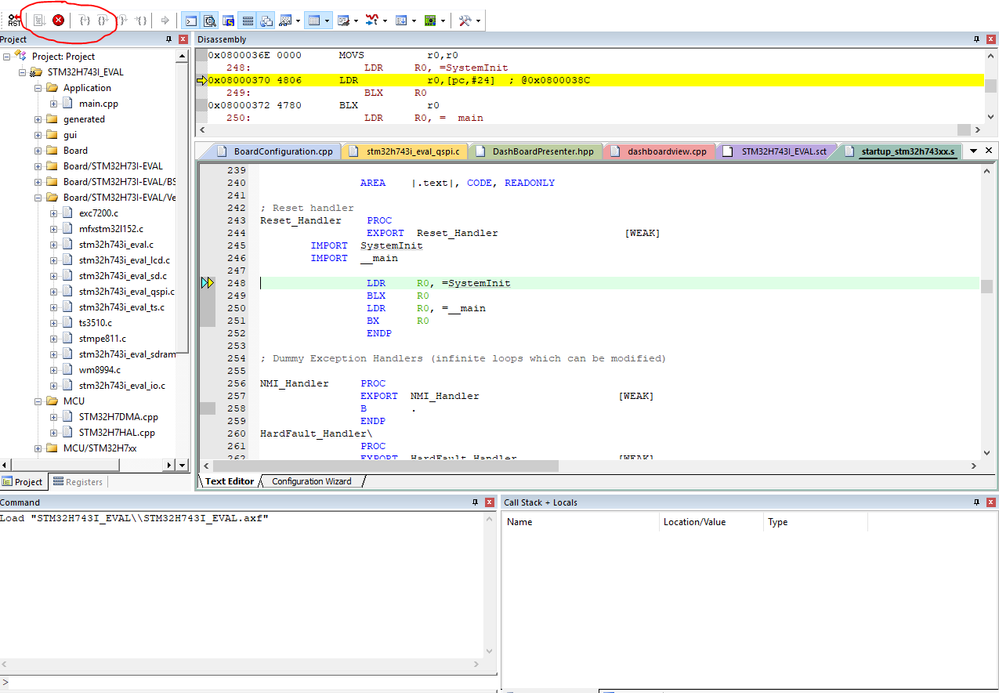
Task: Select wm8994.c in project tree
Action: tap(99, 370)
